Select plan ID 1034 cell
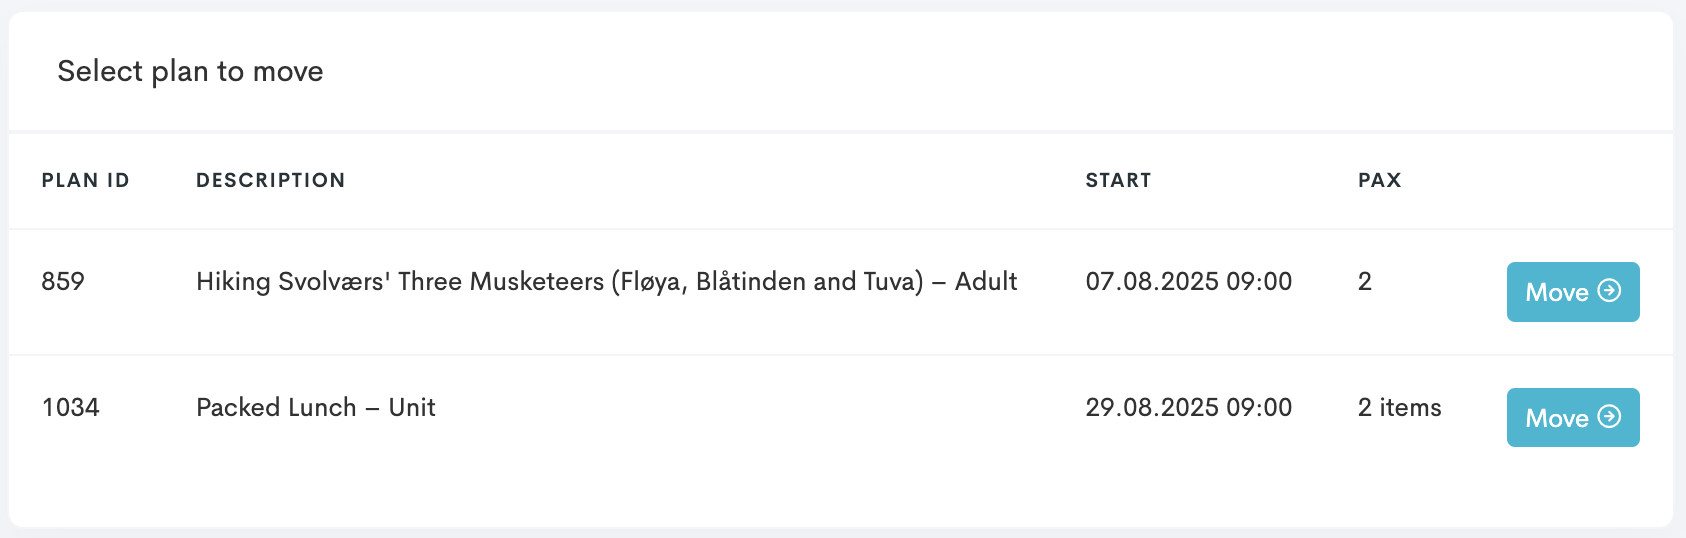This screenshot has height=538, width=1686. coord(70,408)
